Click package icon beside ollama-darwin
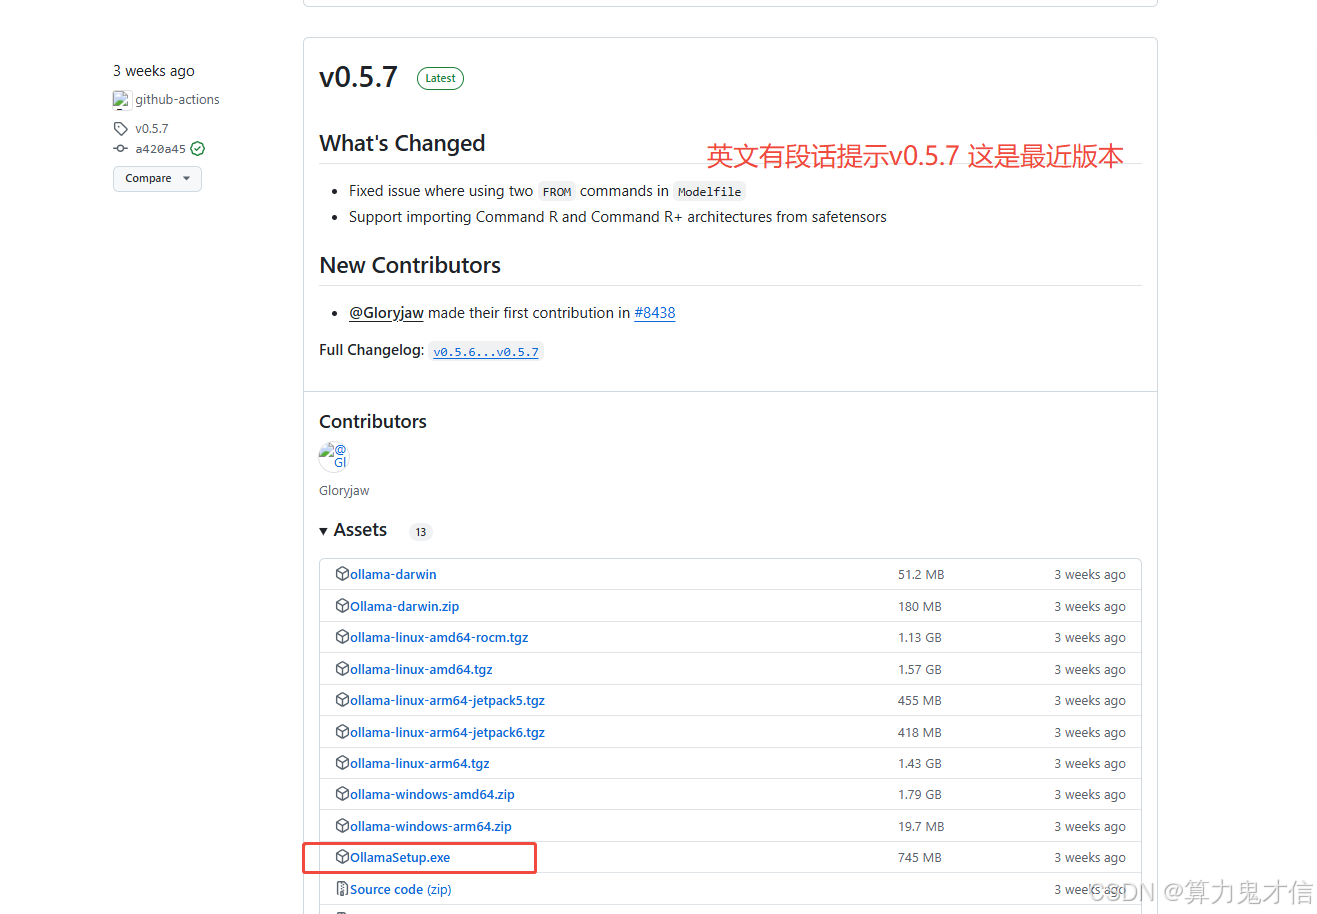The height and width of the screenshot is (914, 1317). coord(342,574)
